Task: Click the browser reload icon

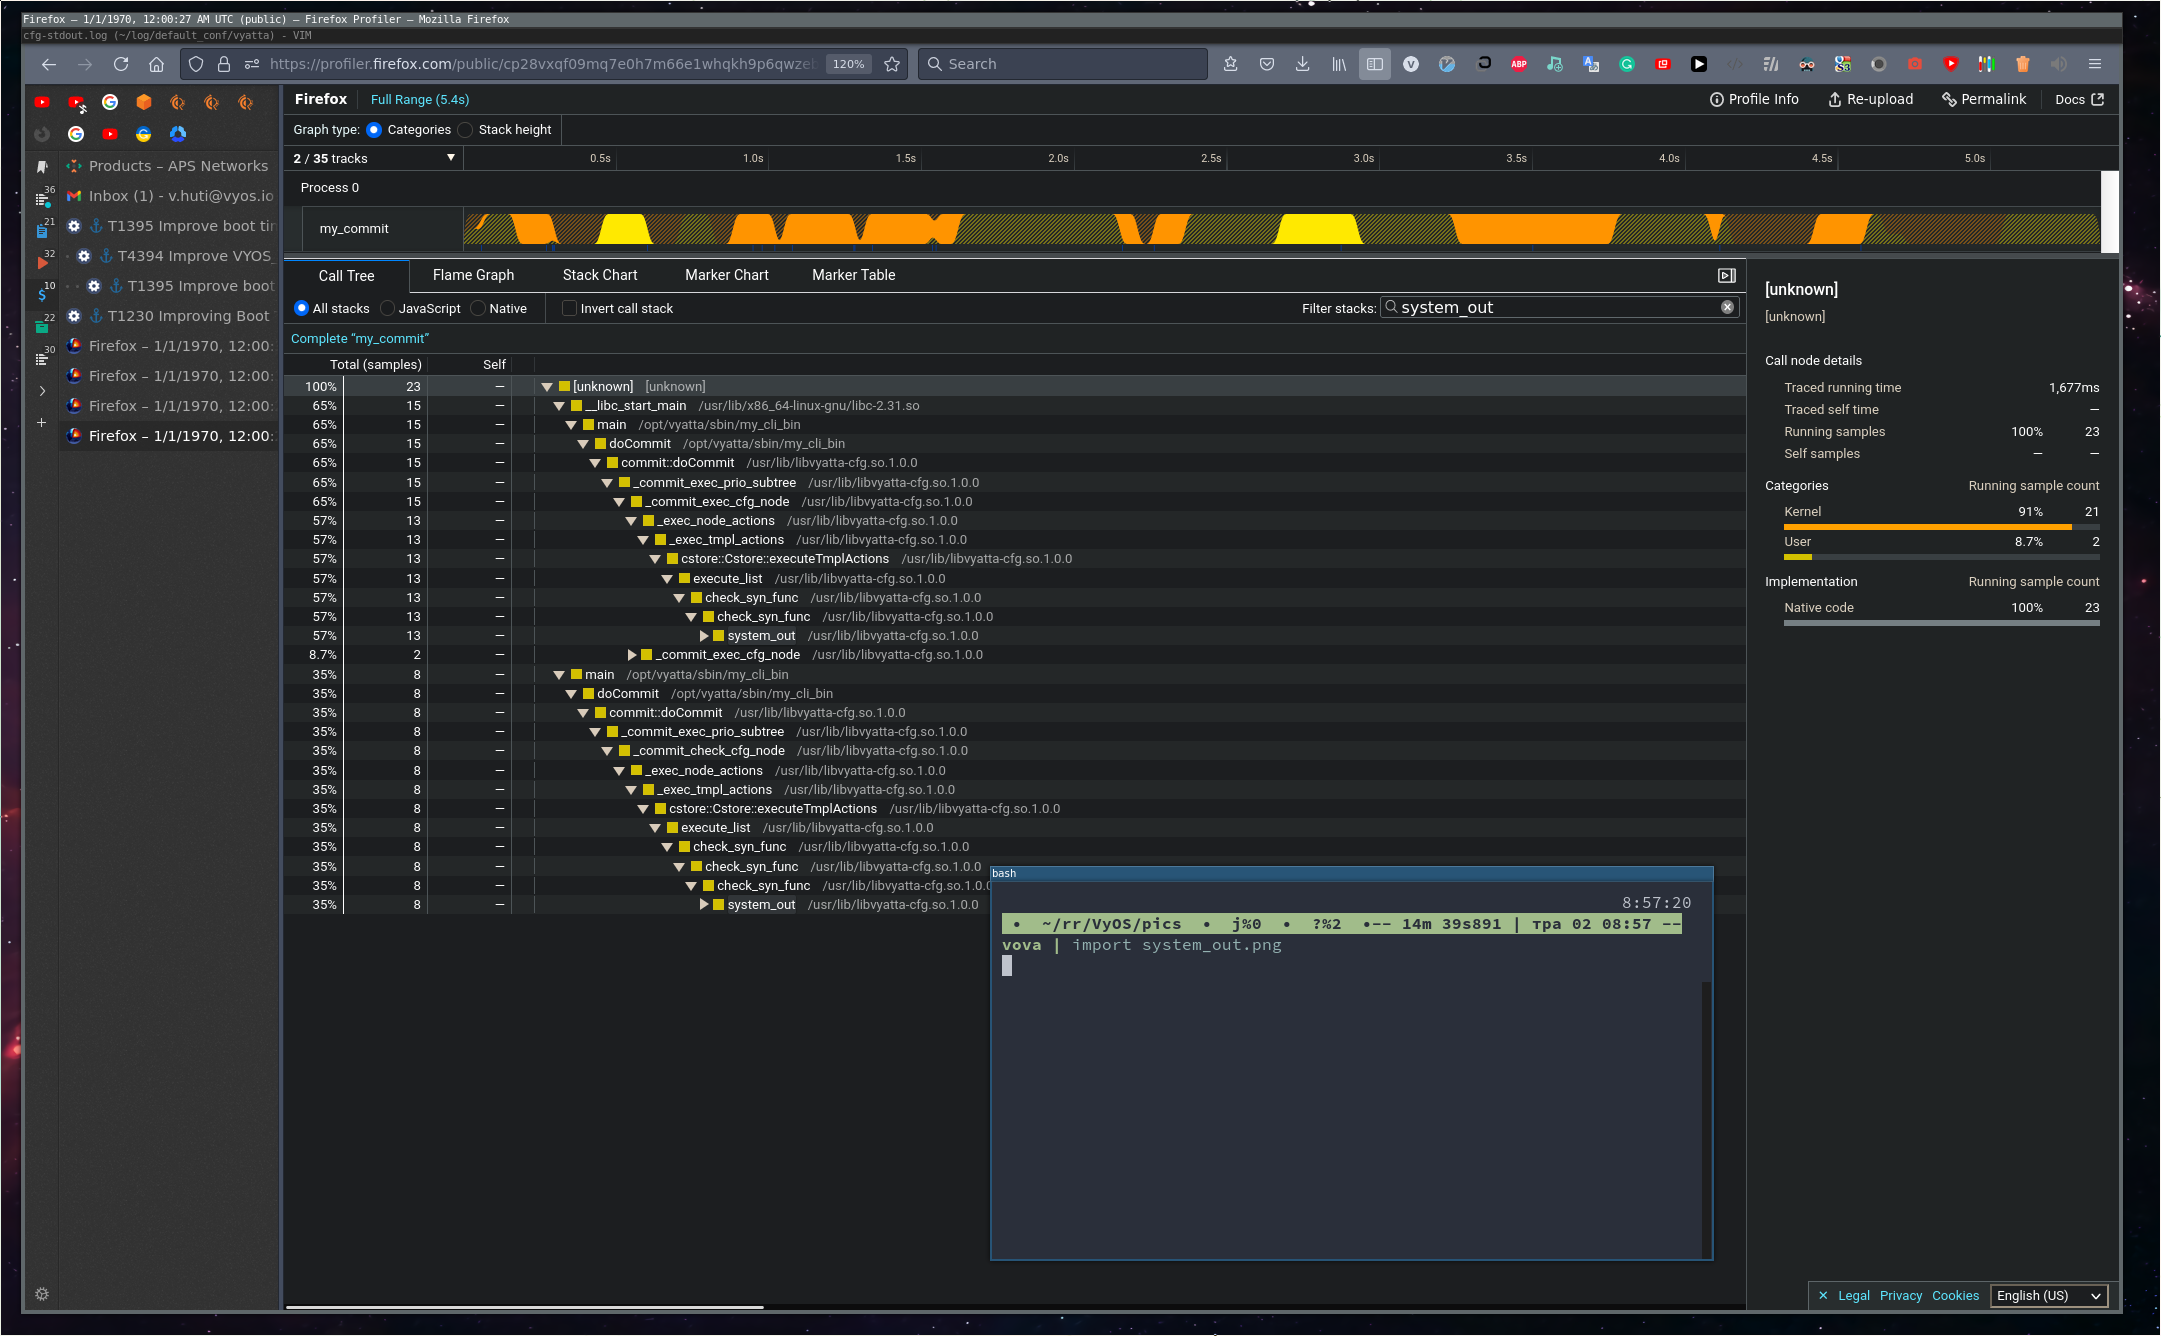Action: click(121, 64)
